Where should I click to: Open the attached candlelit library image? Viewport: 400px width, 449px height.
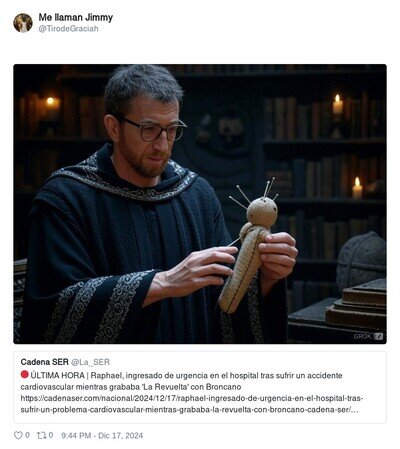click(200, 204)
